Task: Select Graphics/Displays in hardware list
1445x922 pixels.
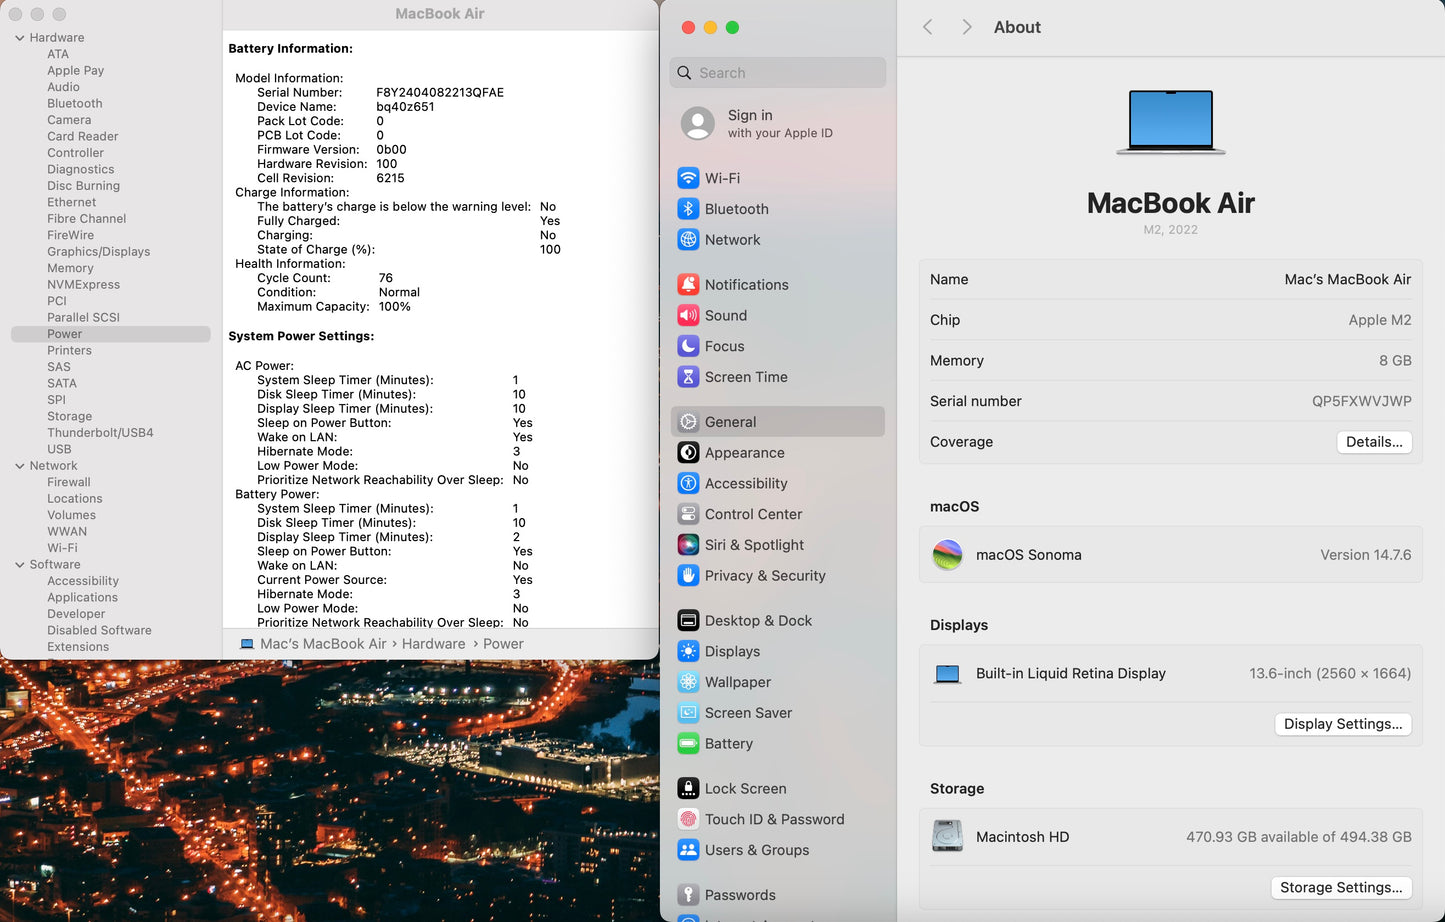Action: click(x=98, y=252)
